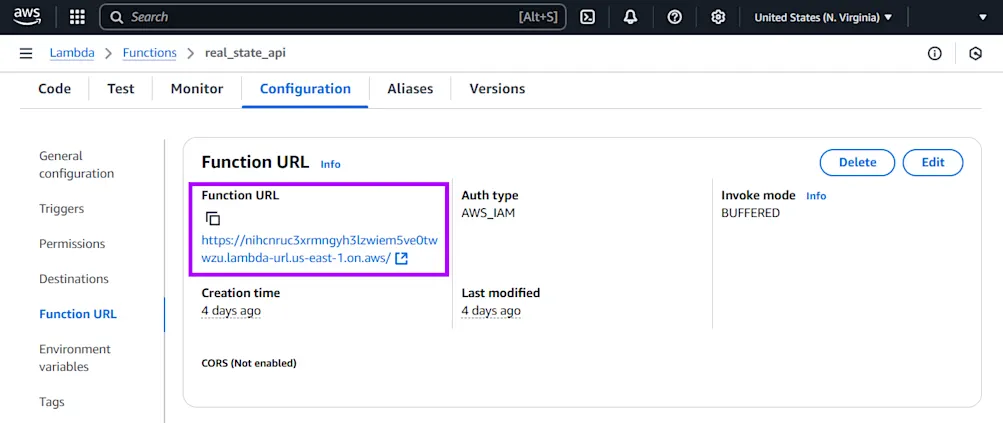
Task: Go to Functions in breadcrumb
Action: click(150, 53)
